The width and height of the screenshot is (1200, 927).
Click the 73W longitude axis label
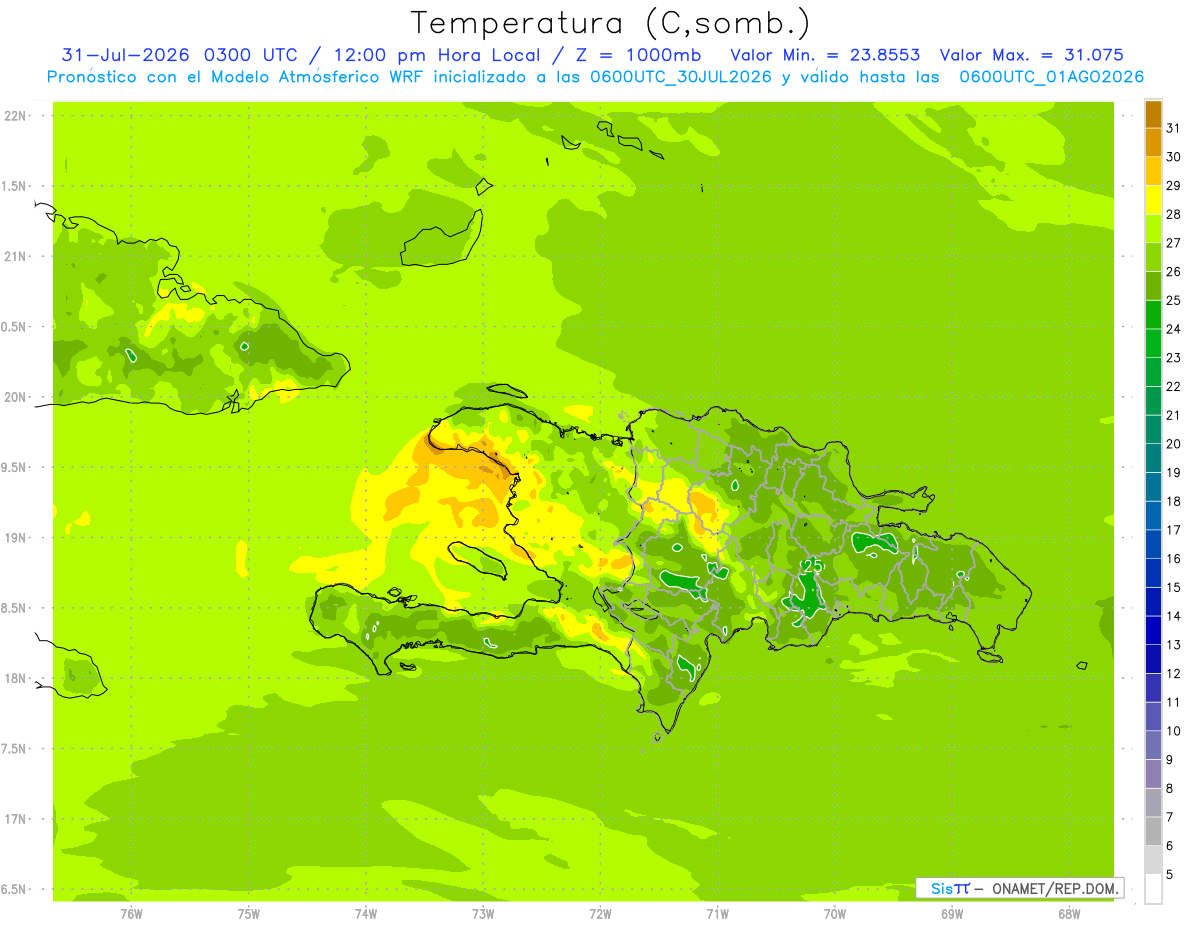tap(483, 914)
